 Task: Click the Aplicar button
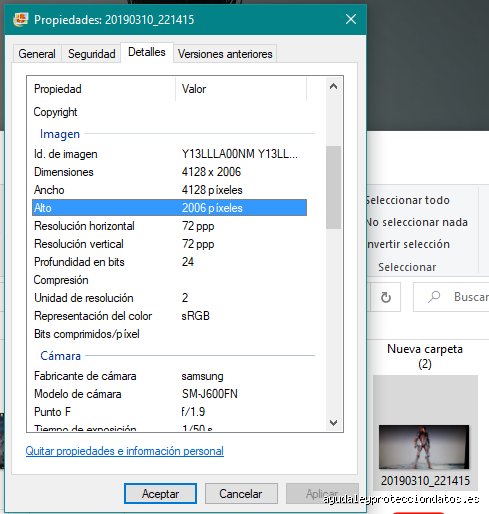pos(322,494)
